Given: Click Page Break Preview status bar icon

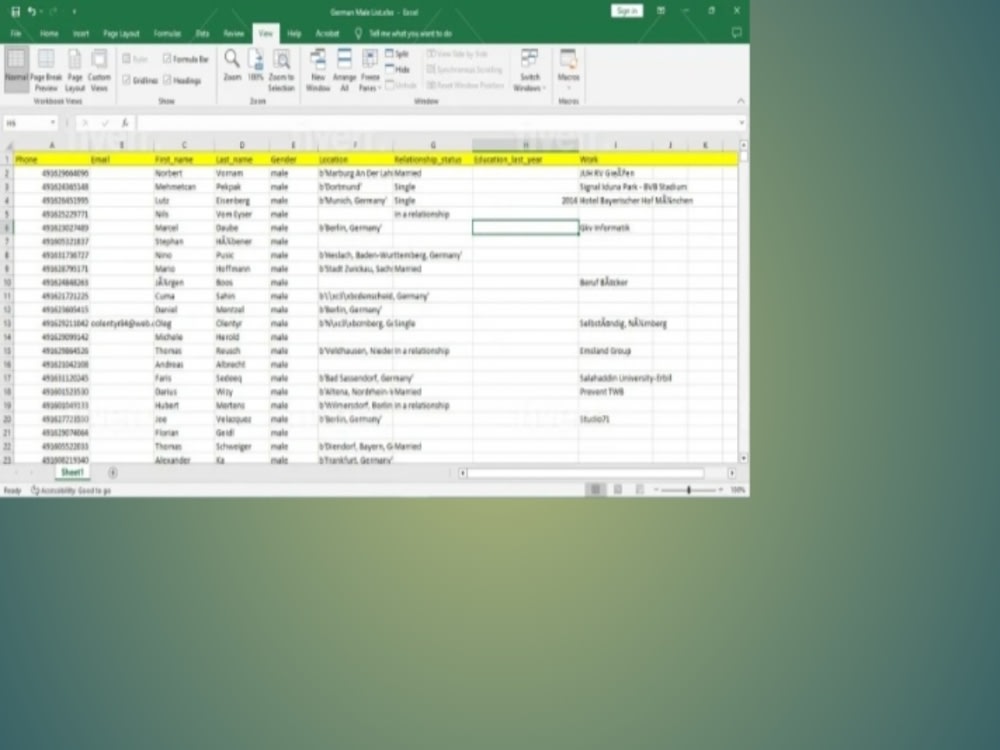Looking at the screenshot, I should click(x=639, y=489).
